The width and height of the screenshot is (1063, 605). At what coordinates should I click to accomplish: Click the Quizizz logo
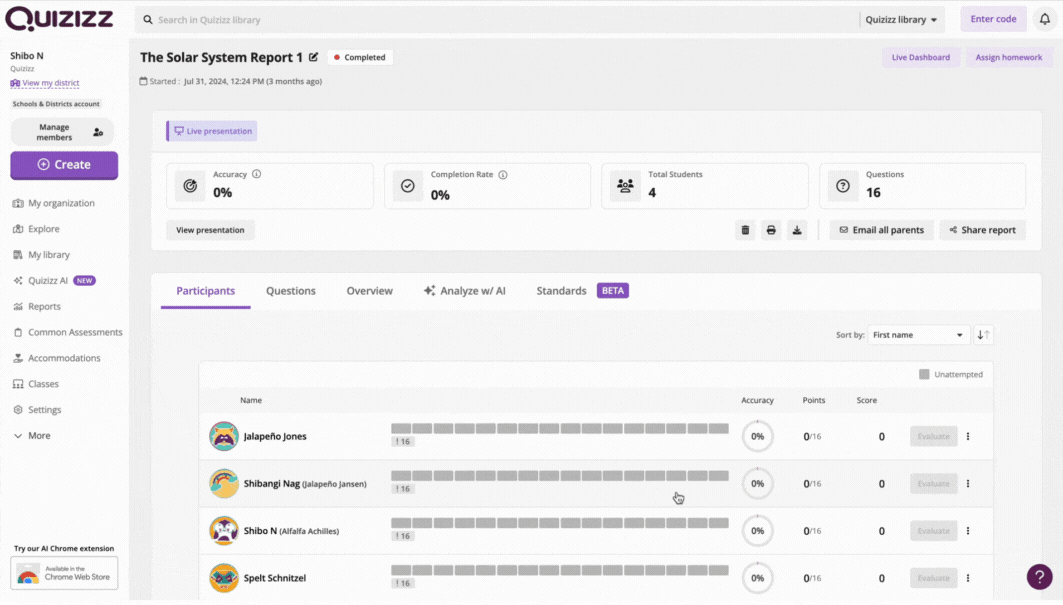click(59, 18)
